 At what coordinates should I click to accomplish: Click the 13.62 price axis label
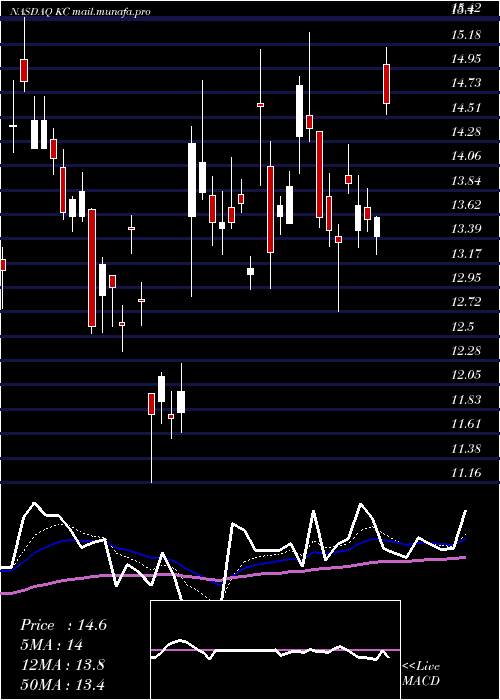[x=467, y=205]
